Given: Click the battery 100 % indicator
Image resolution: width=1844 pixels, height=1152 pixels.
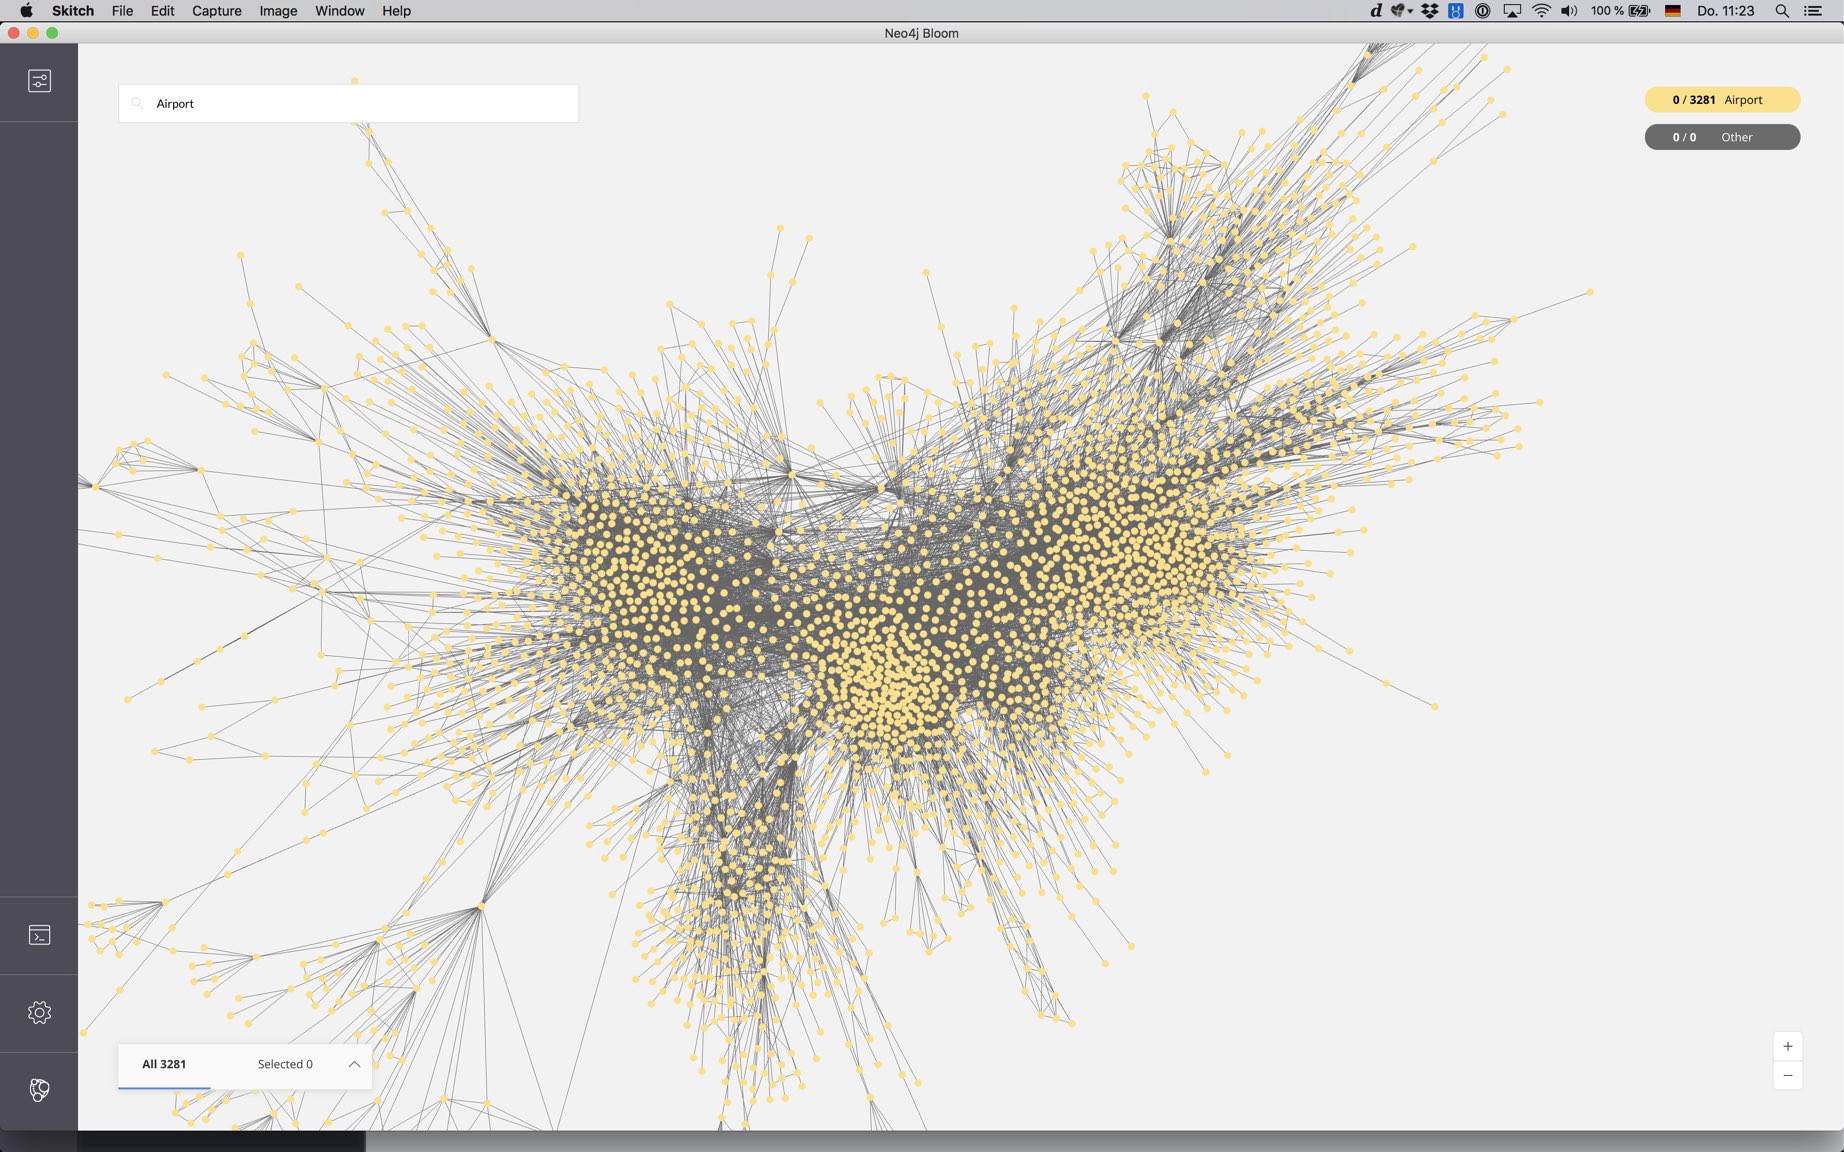Looking at the screenshot, I should coord(1620,11).
